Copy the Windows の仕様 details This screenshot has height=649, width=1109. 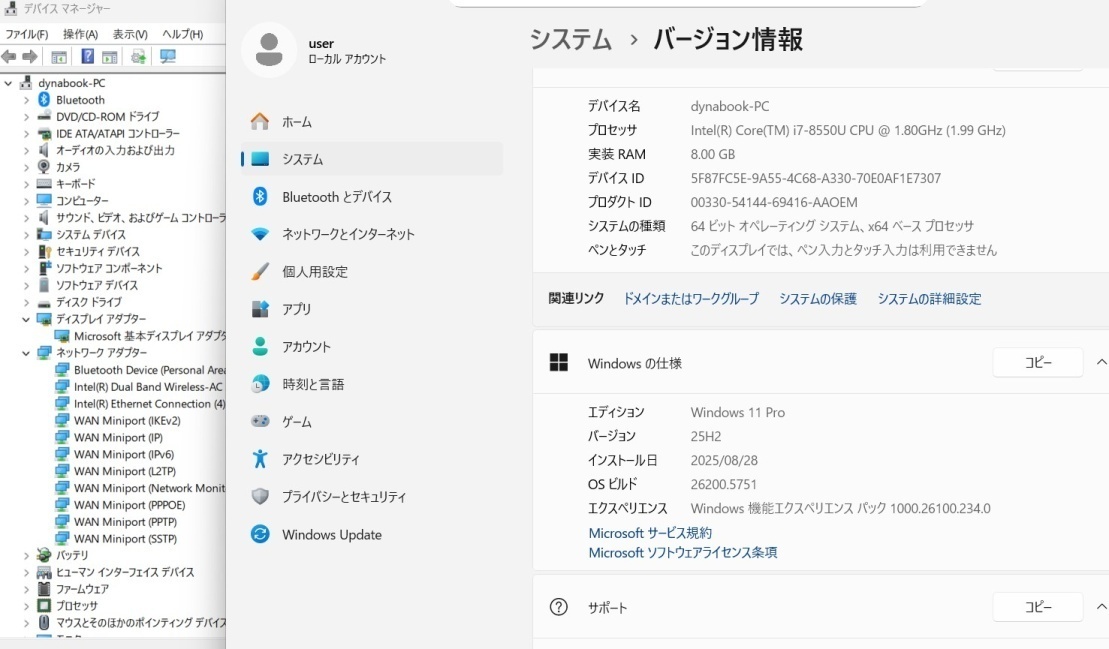pos(1038,362)
